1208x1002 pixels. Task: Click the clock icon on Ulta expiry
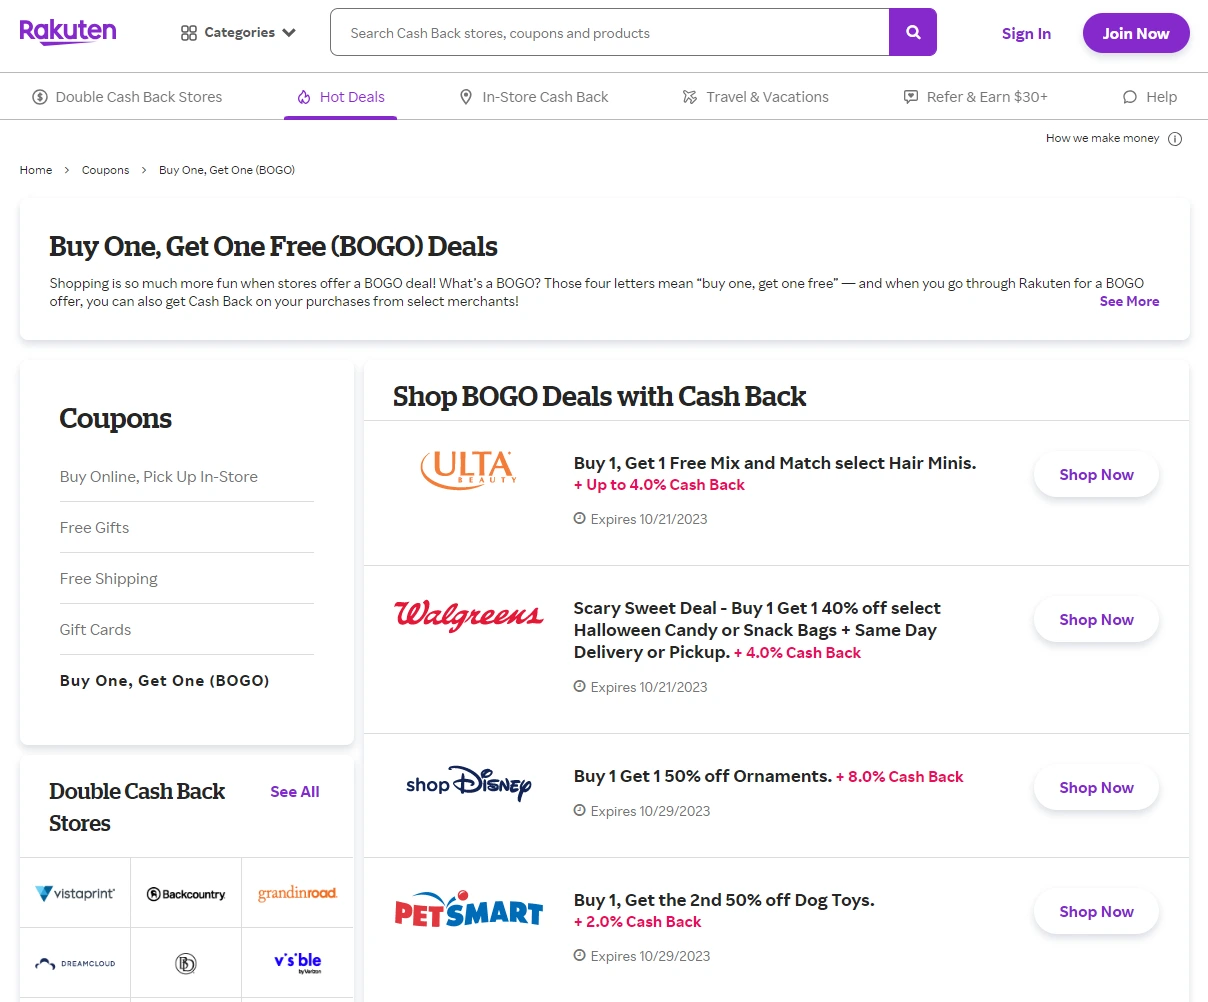pos(579,518)
